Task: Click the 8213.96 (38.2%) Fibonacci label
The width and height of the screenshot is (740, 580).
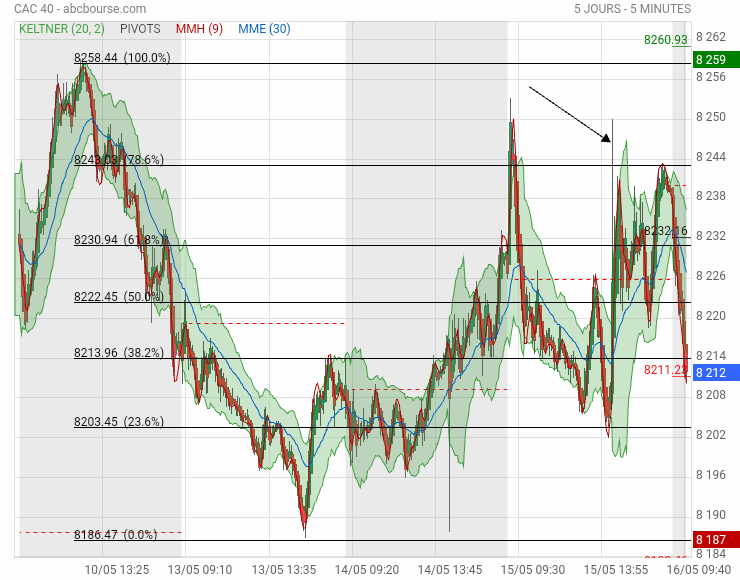Action: [x=119, y=353]
